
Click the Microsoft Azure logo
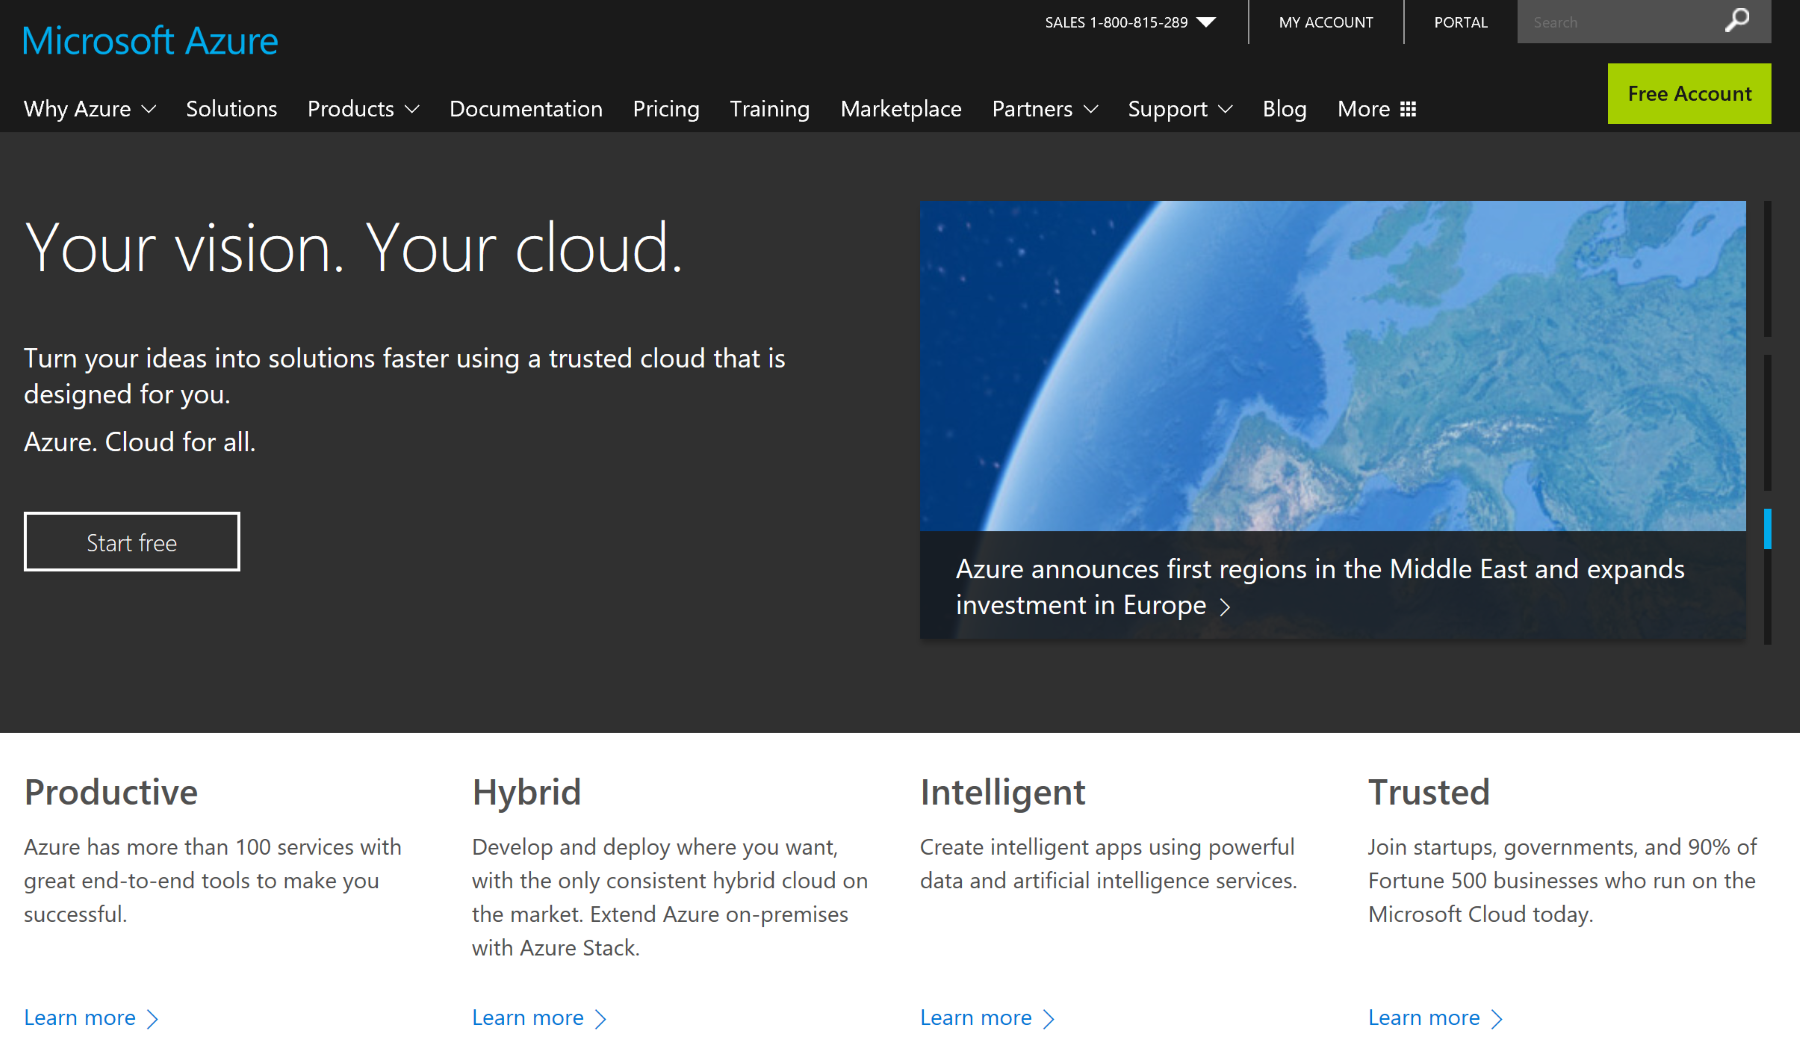(150, 41)
